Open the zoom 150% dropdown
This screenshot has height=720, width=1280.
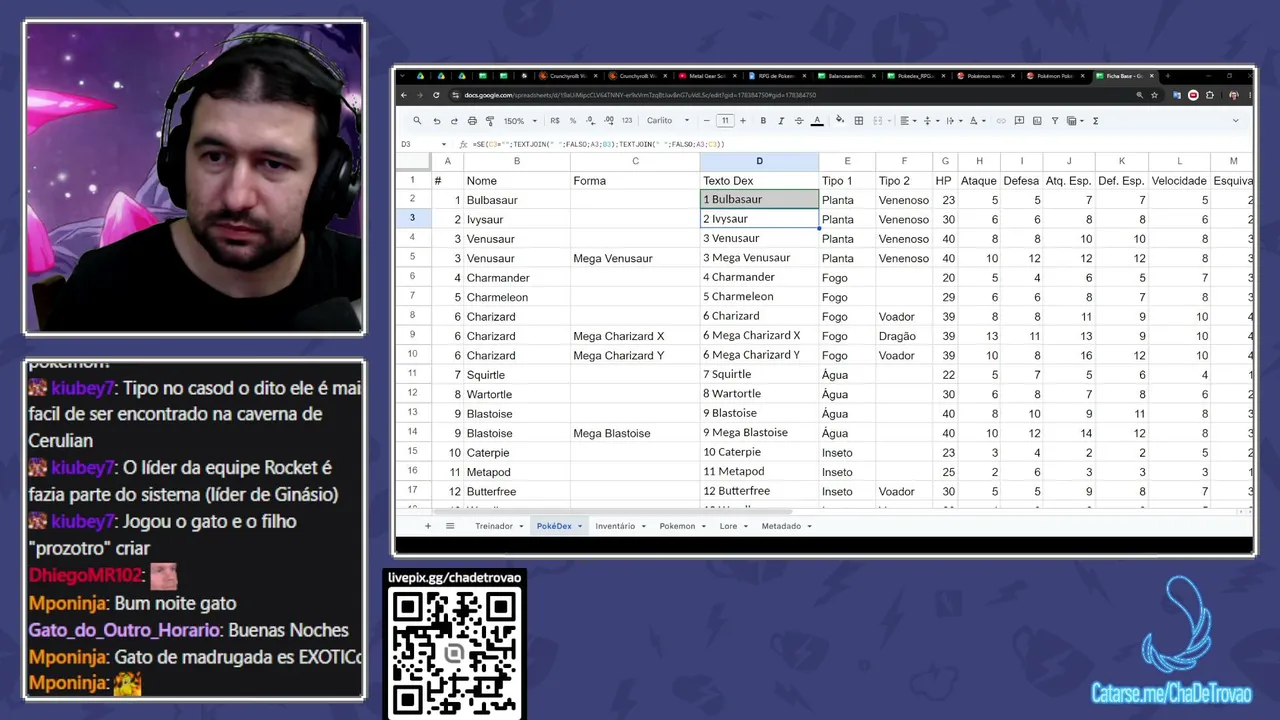(519, 121)
